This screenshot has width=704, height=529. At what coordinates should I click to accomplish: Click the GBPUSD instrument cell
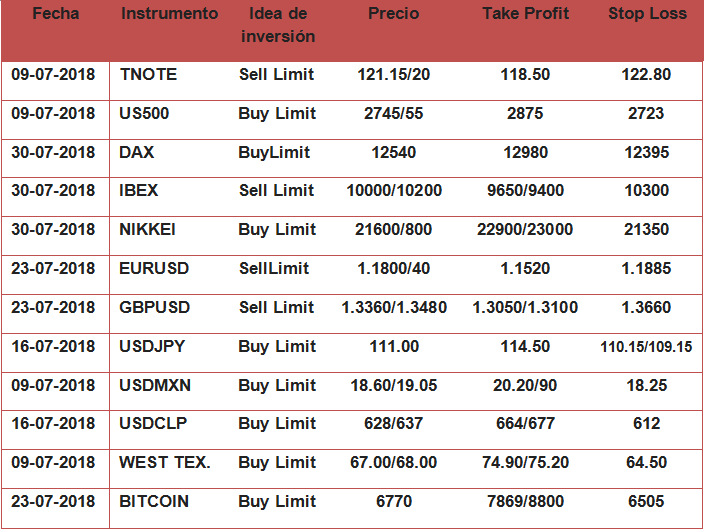click(x=154, y=308)
